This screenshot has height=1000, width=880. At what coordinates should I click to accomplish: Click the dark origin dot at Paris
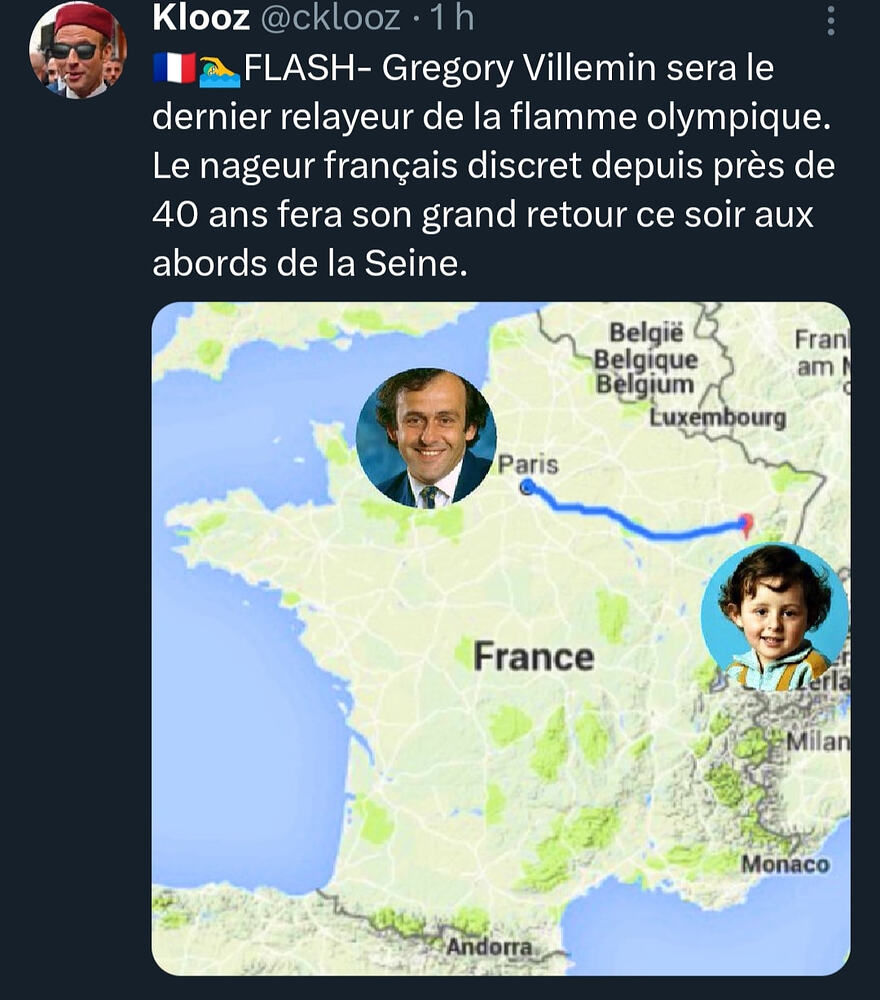[527, 487]
